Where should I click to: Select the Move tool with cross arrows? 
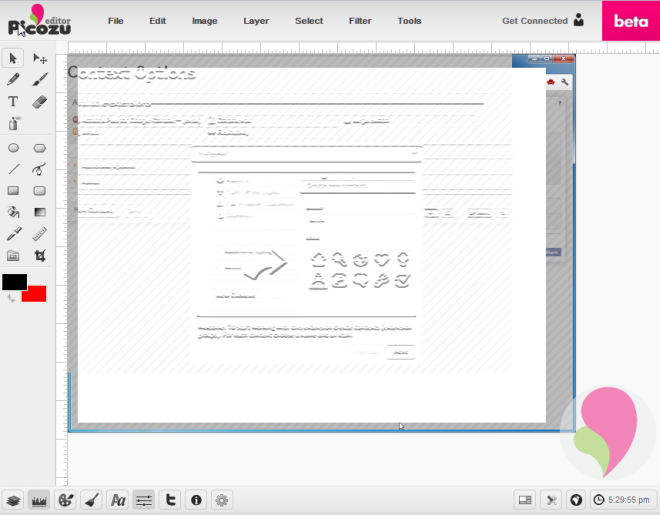(x=40, y=58)
